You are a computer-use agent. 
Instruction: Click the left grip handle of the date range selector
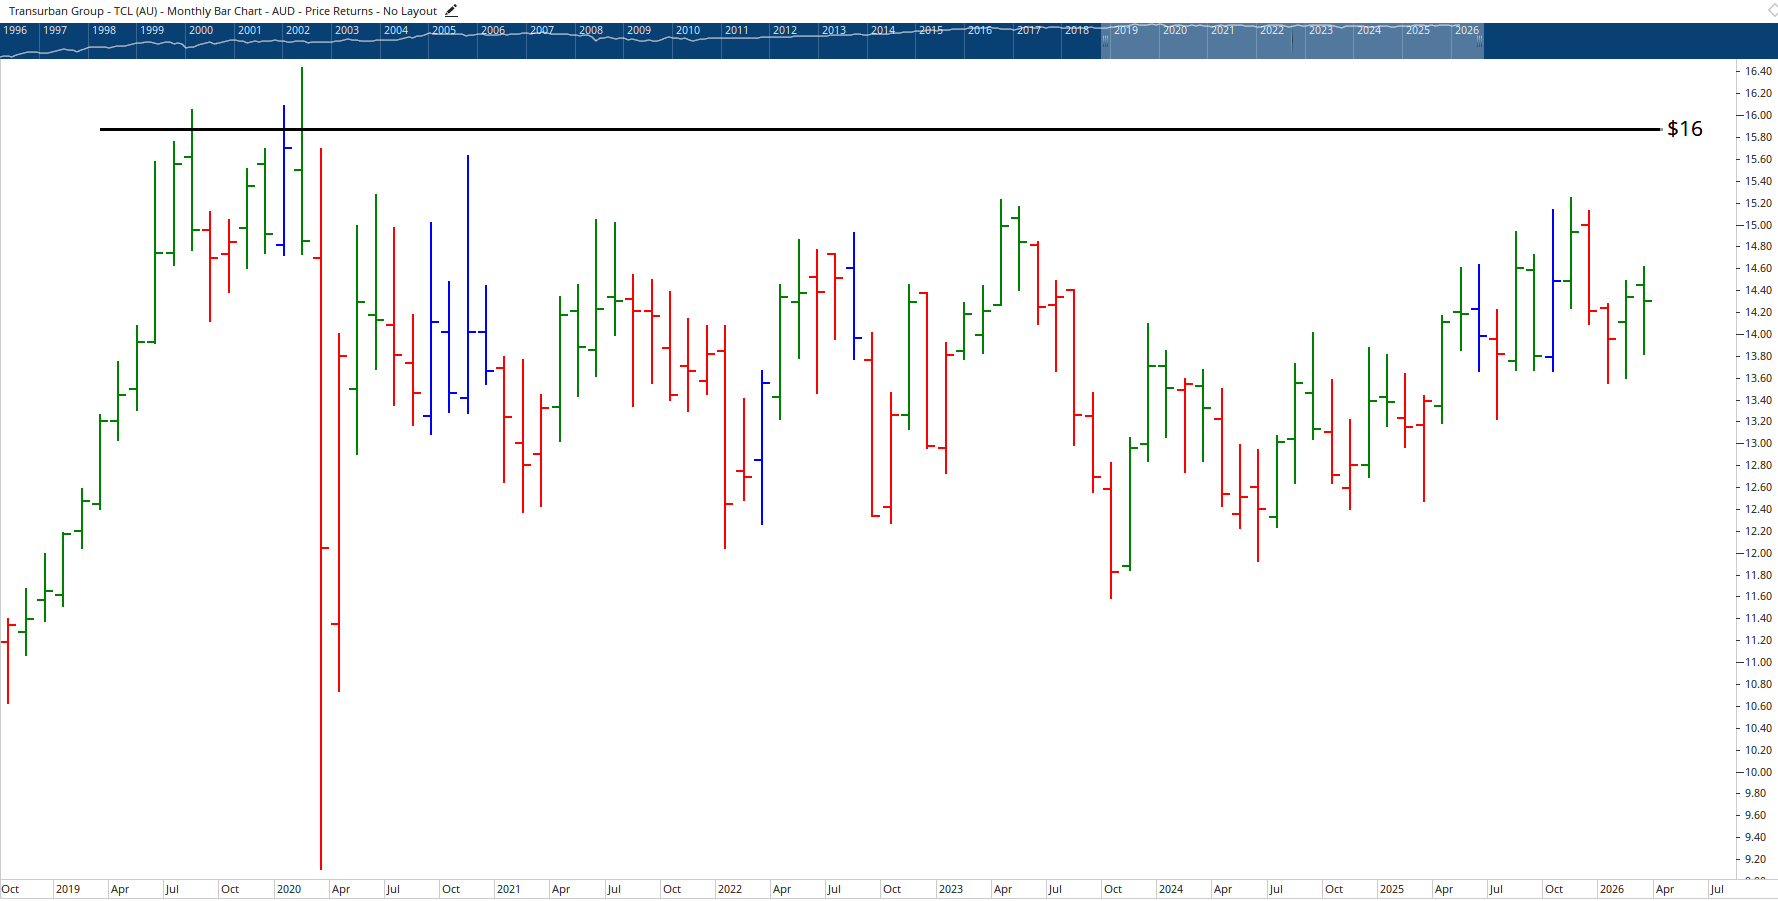tap(1103, 40)
